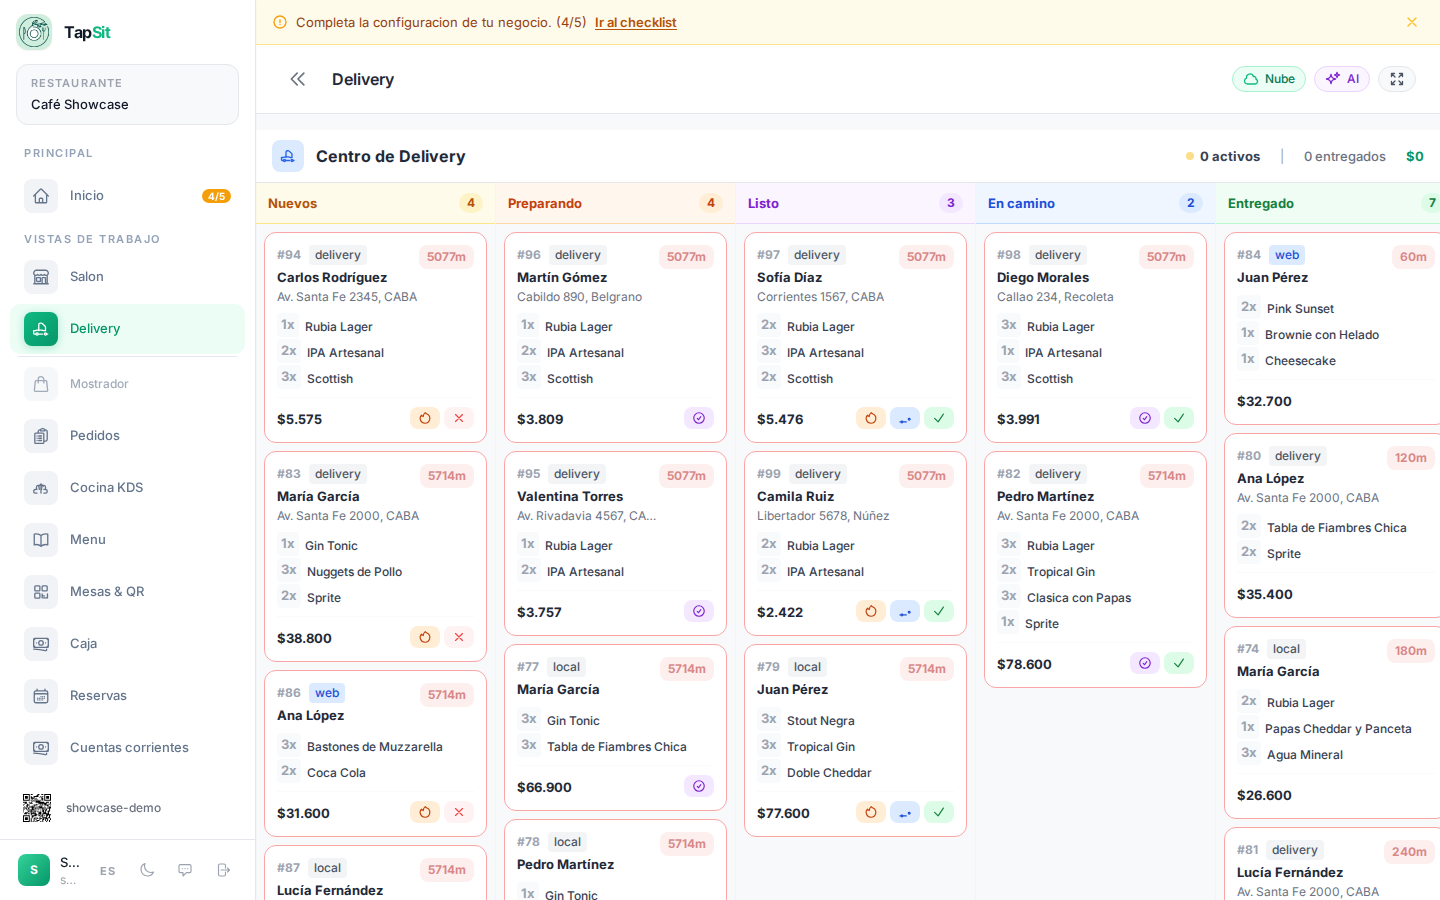This screenshot has width=1440, height=900.
Task: Click the Entregado column header
Action: point(1330,203)
